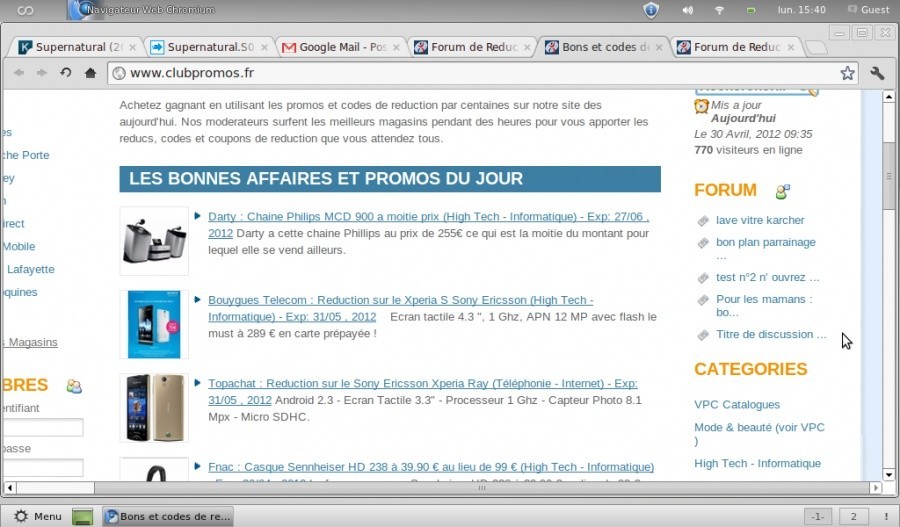Open the Chromium wrench settings menu
Image resolution: width=900 pixels, height=527 pixels.
click(877, 73)
